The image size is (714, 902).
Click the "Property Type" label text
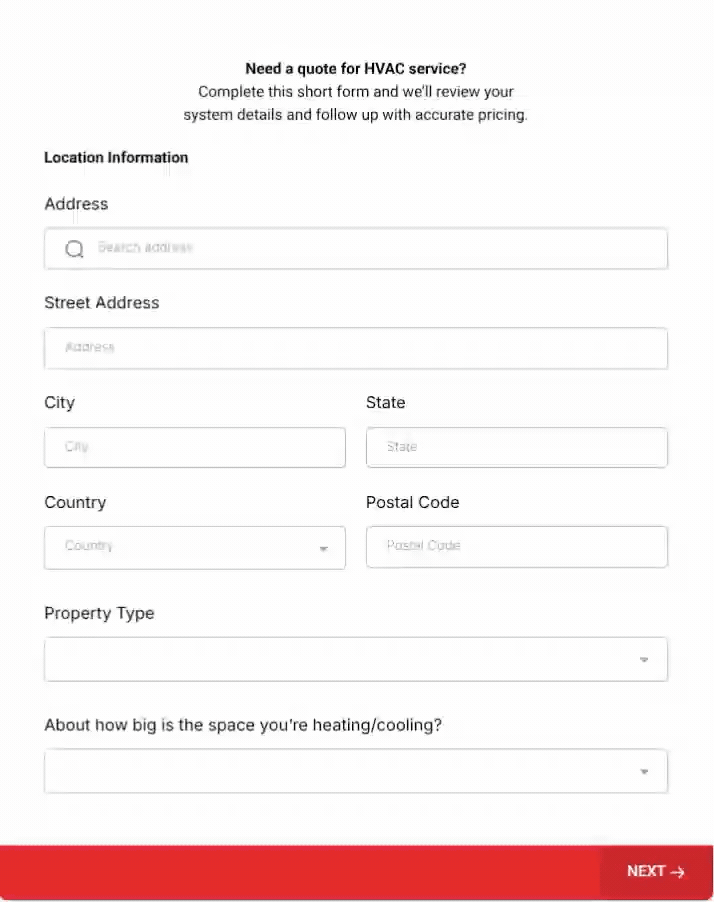pyautogui.click(x=99, y=613)
